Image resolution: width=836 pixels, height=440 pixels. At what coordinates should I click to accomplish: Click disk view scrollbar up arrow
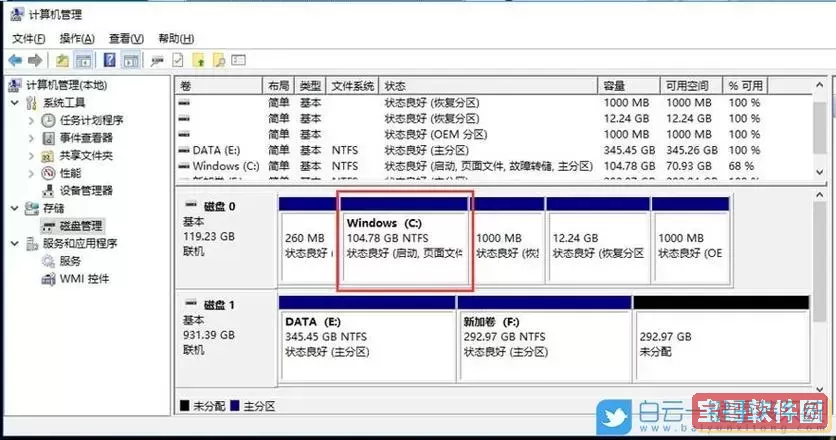click(819, 195)
